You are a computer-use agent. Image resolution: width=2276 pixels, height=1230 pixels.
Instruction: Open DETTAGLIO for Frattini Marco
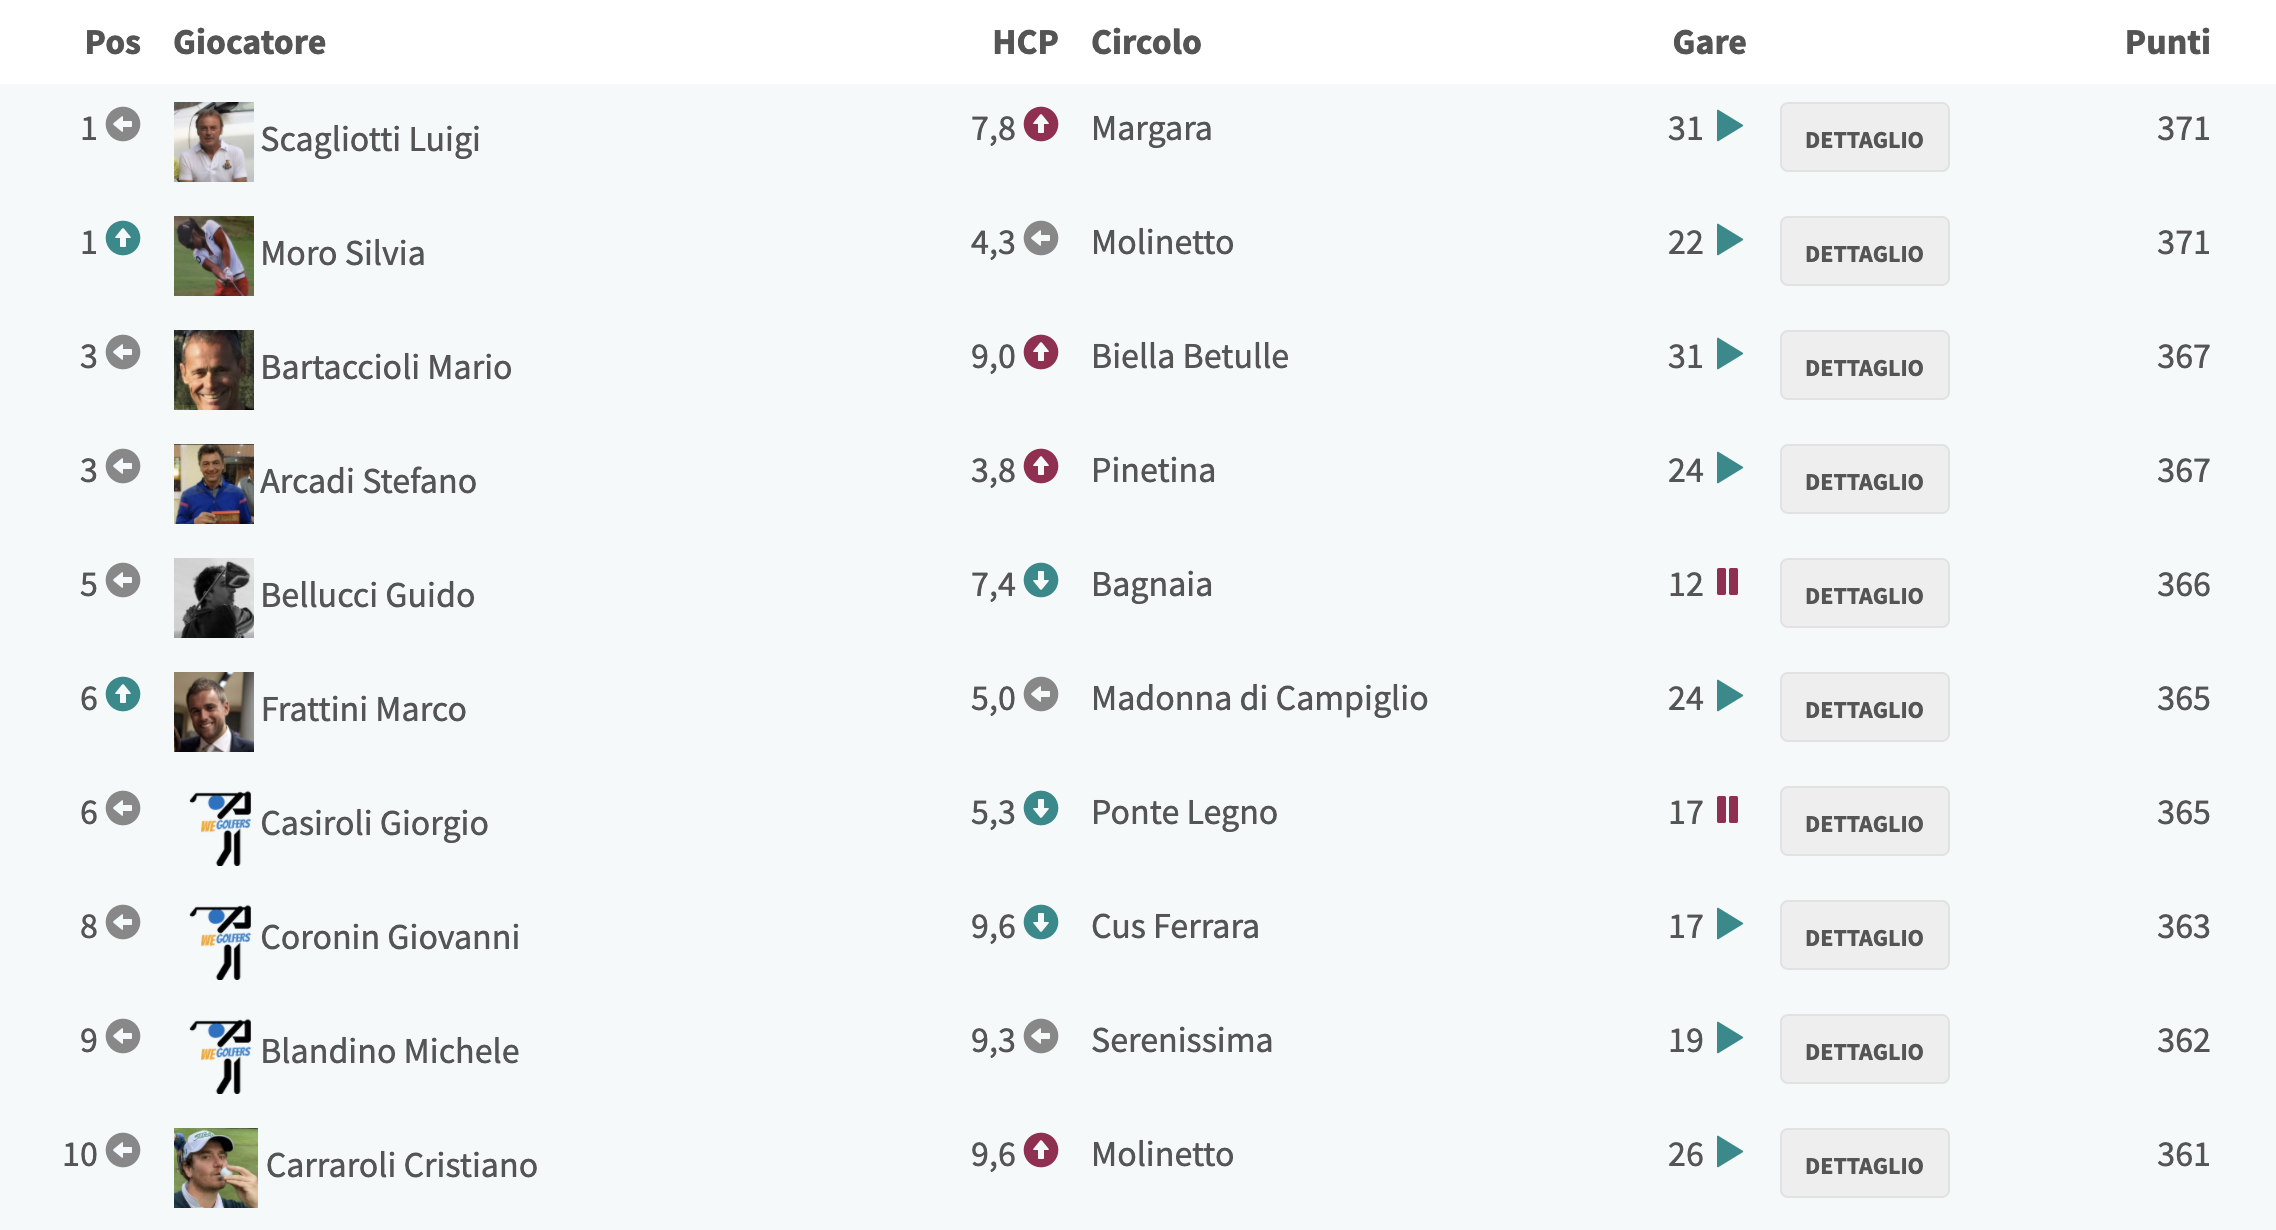point(1864,708)
